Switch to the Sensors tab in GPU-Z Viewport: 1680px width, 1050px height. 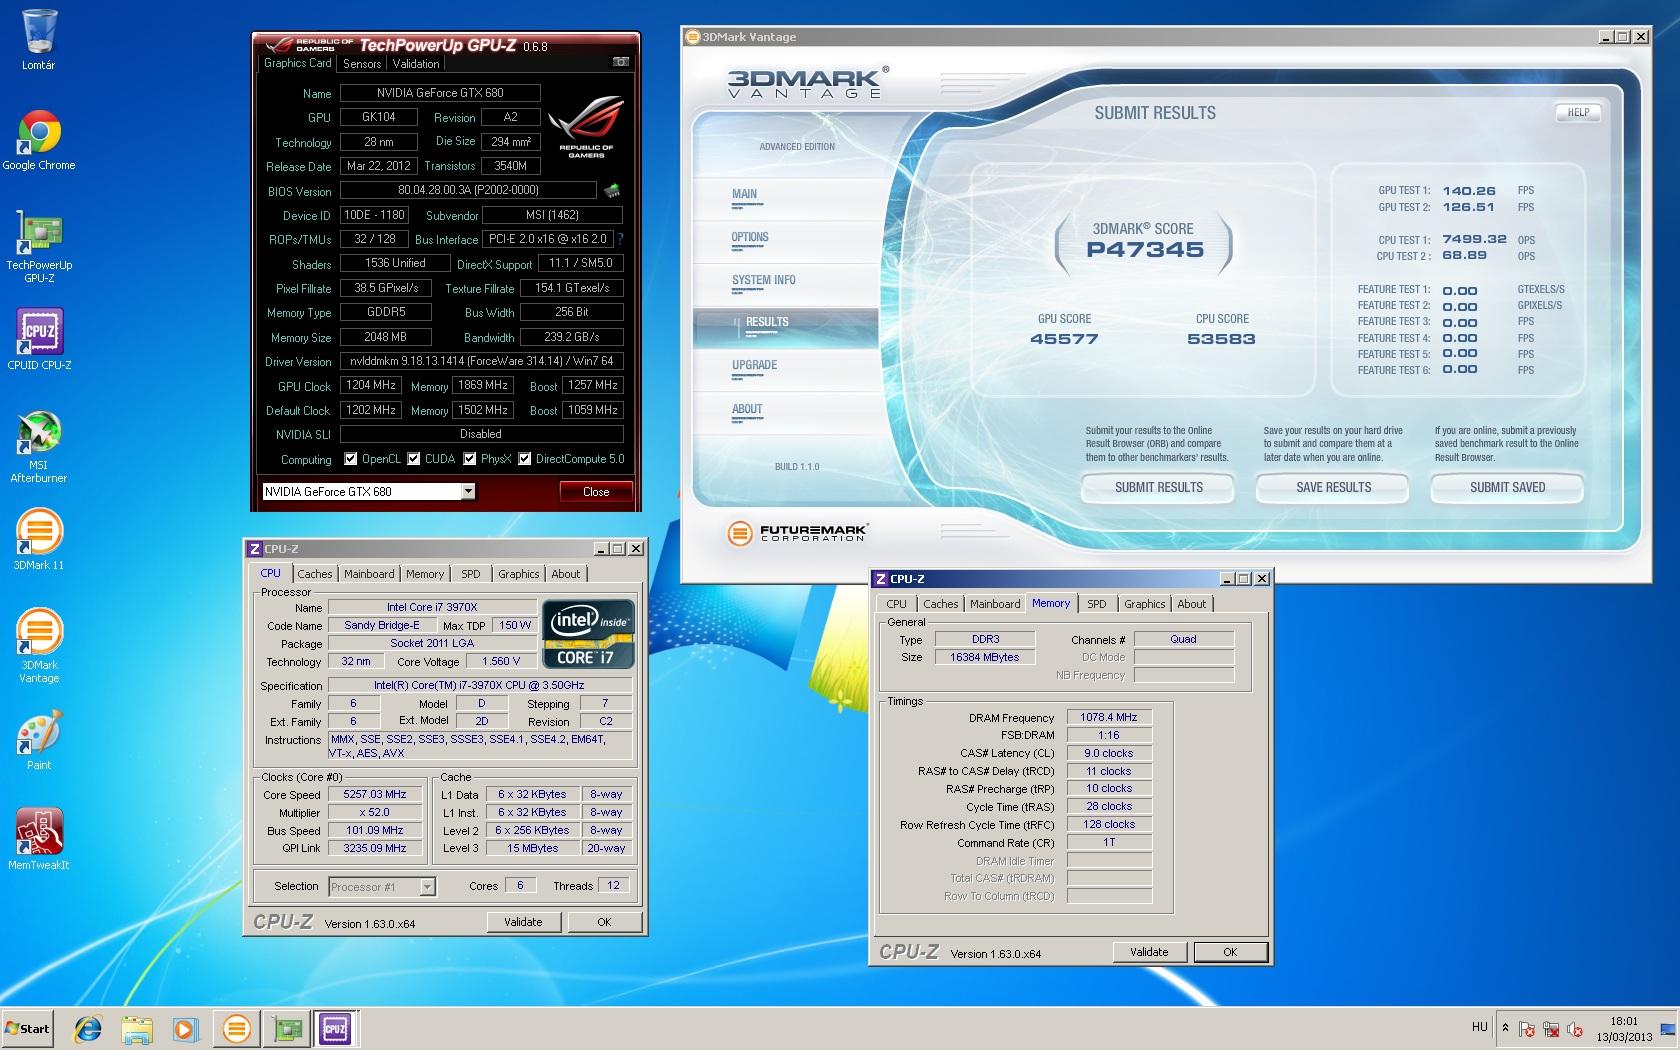362,63
